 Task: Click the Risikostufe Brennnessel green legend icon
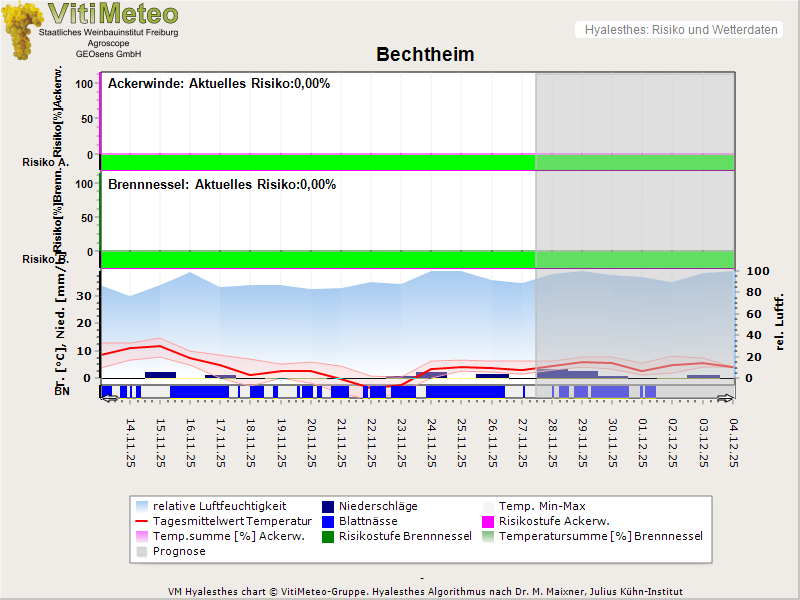click(329, 536)
